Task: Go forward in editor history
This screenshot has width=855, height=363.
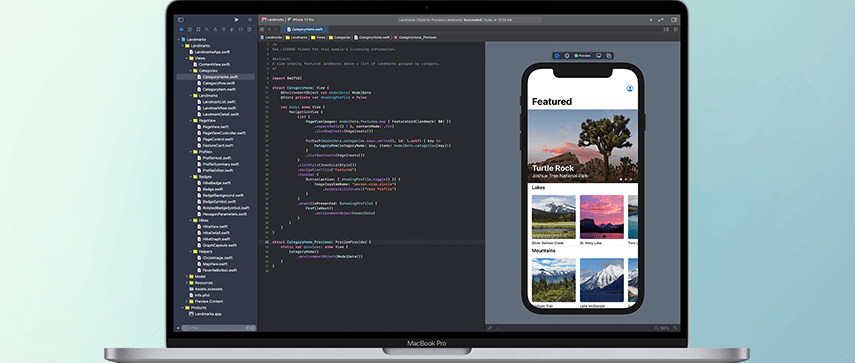Action: [x=276, y=29]
